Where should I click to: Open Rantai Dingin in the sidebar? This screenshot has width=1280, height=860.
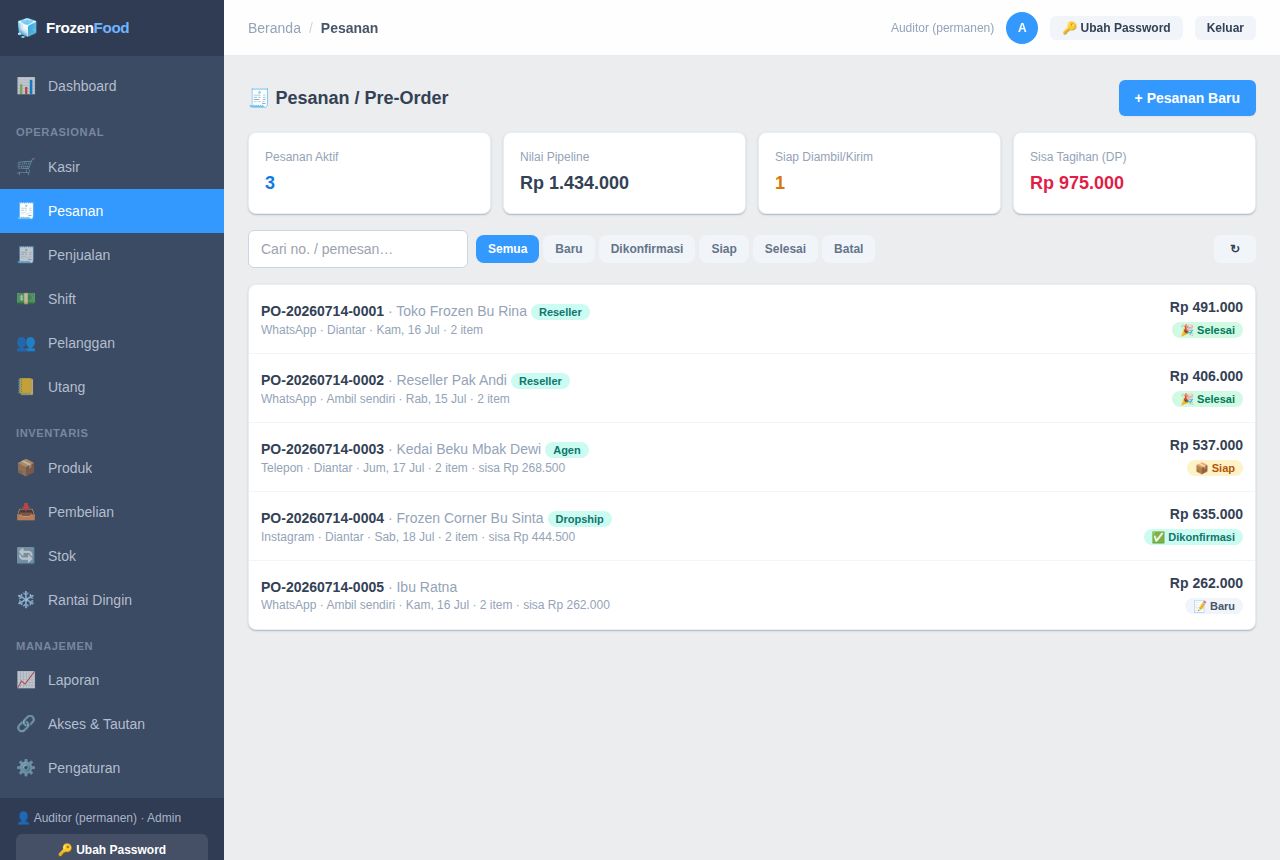[x=112, y=600]
